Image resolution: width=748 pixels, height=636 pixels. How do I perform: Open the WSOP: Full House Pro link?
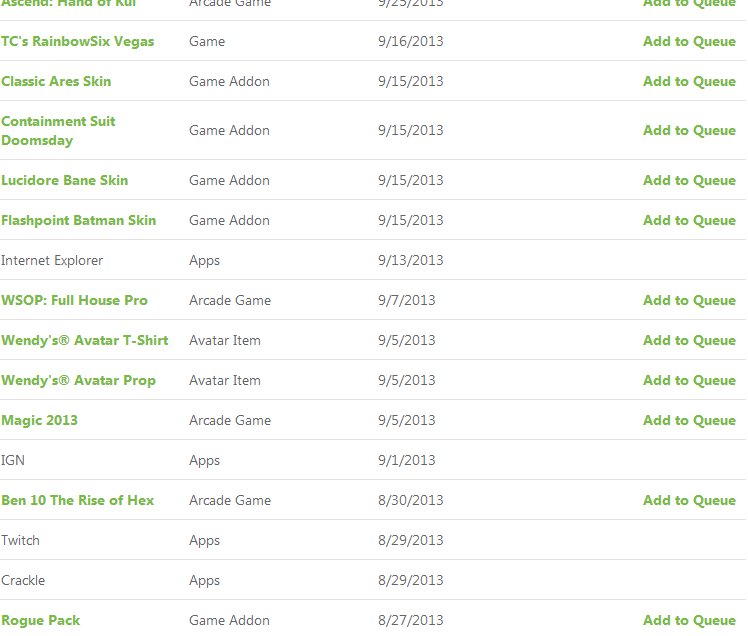[74, 300]
